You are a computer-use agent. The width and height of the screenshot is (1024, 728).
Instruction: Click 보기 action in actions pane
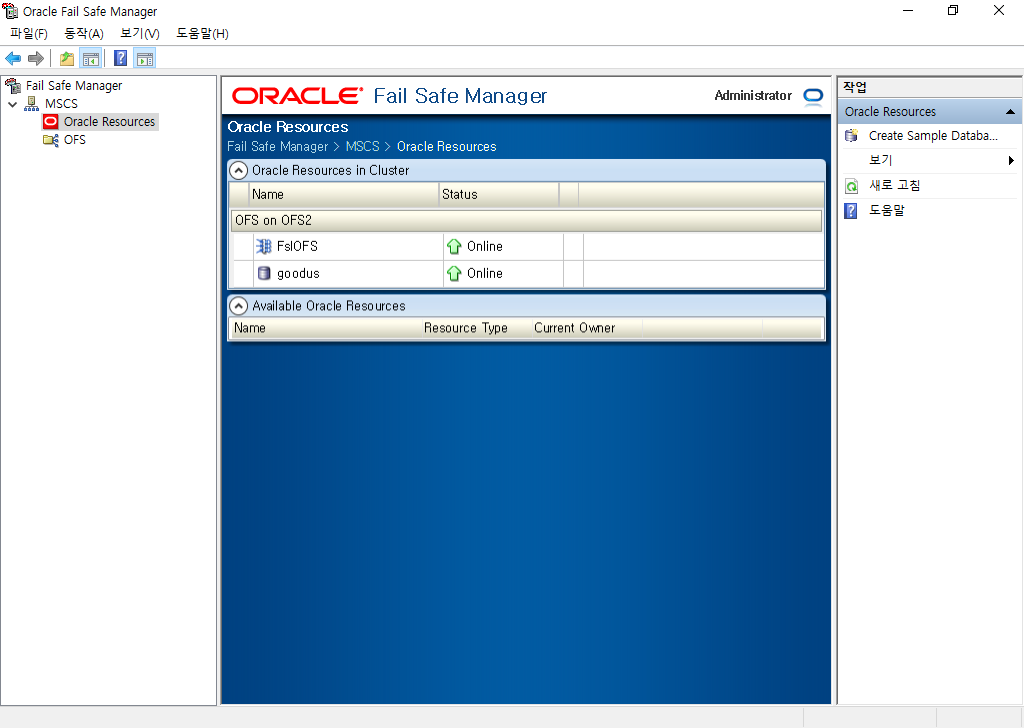[880, 160]
